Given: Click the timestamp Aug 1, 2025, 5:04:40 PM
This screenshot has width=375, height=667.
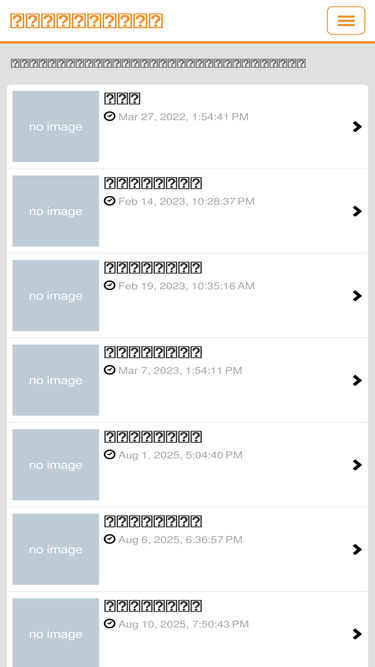Looking at the screenshot, I should 180,455.
